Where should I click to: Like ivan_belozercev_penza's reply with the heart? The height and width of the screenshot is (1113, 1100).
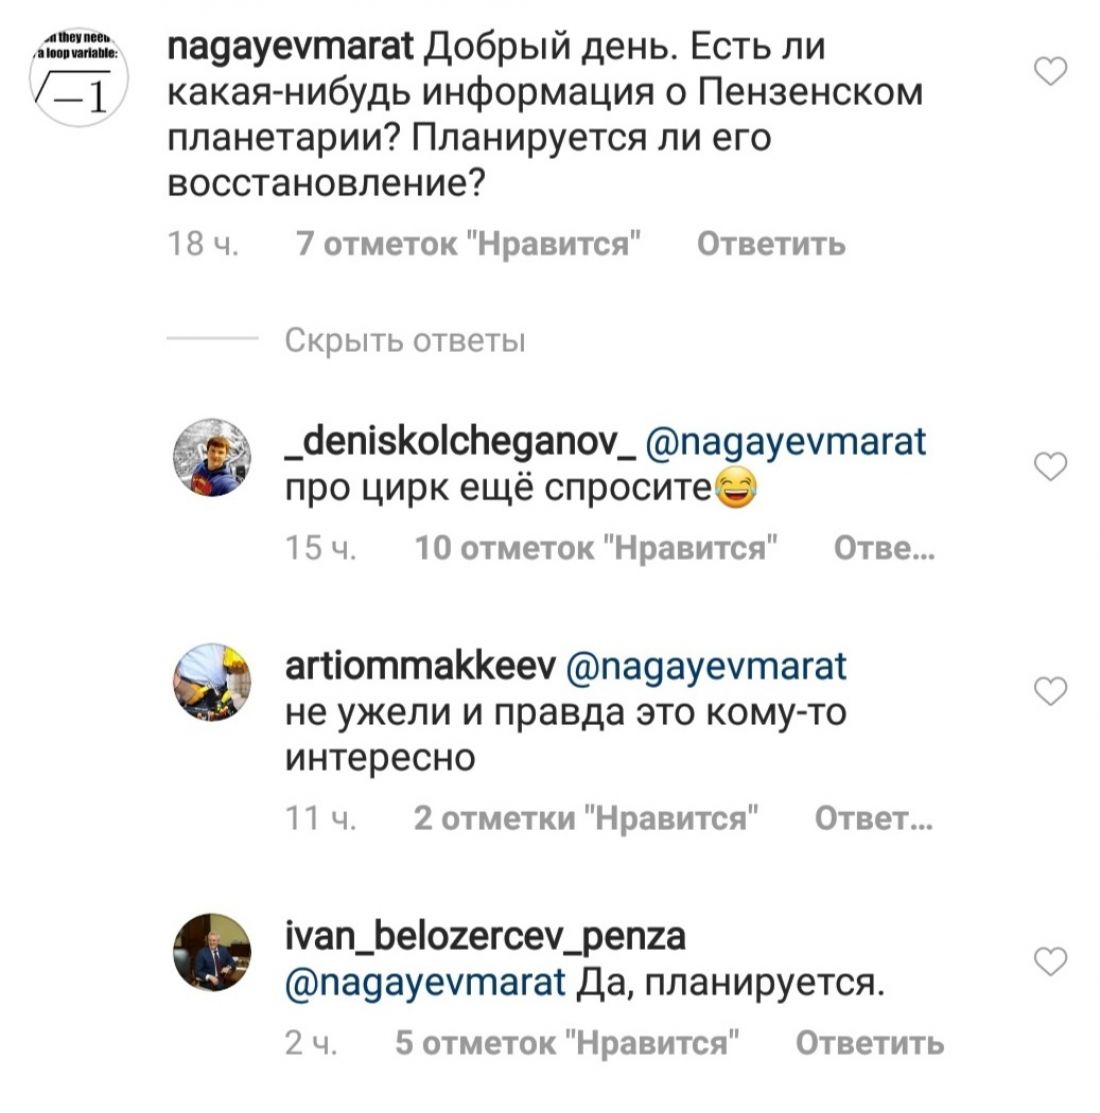(x=1050, y=962)
